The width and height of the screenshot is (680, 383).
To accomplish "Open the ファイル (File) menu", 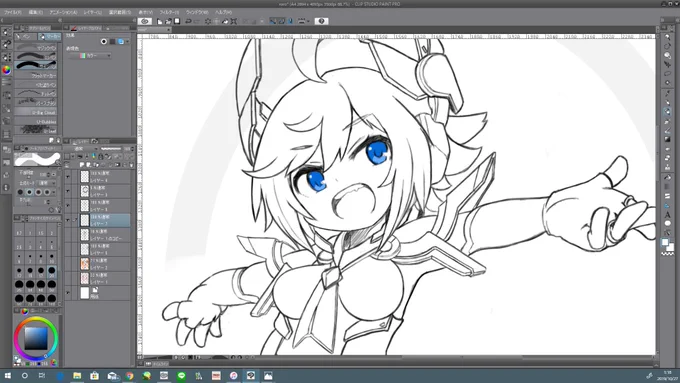I will point(13,12).
